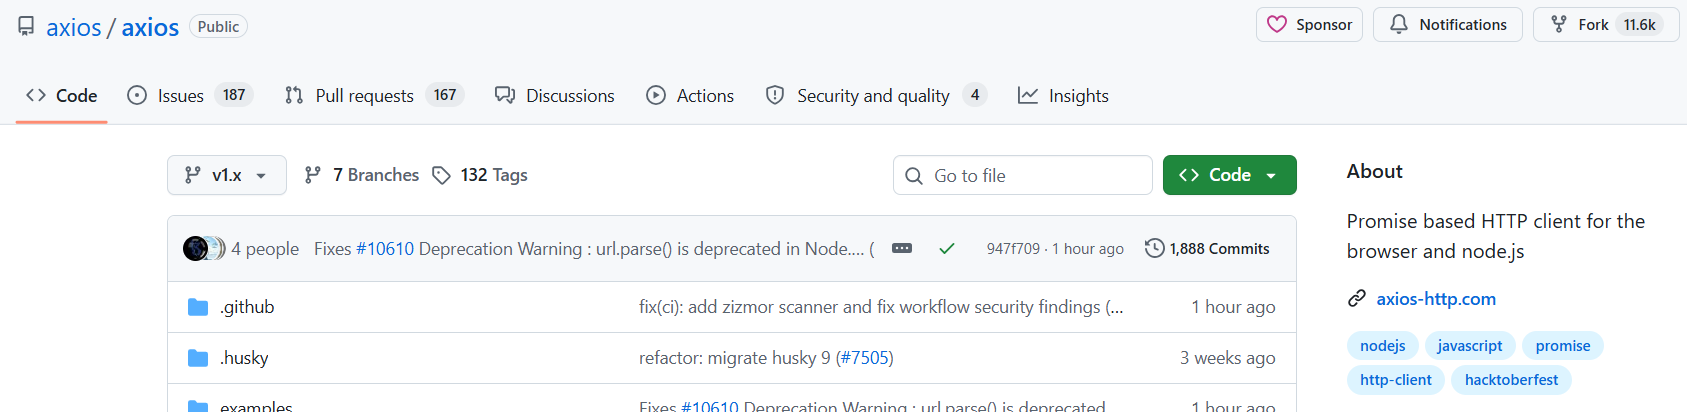View the 132 Tags
Screen dimensions: 1687x412
[480, 175]
